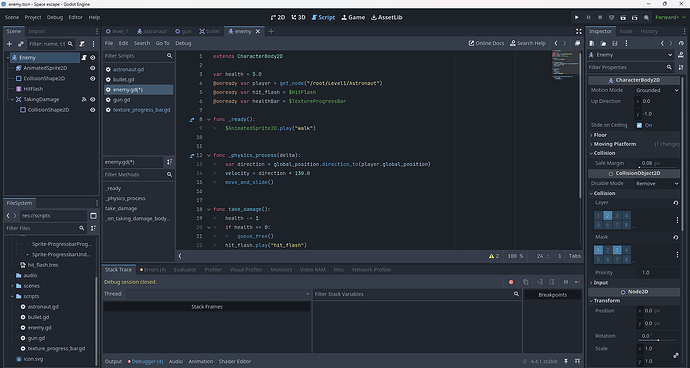690x368 pixels.
Task: Click the debugger skip breakpoints red icon
Action: tap(511, 282)
